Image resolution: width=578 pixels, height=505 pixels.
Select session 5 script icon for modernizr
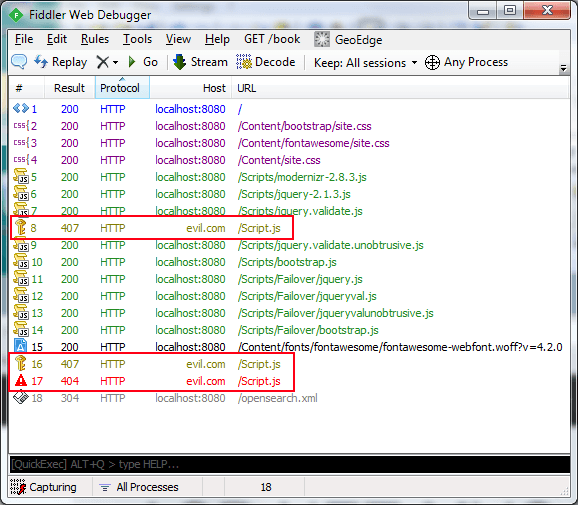coord(21,177)
